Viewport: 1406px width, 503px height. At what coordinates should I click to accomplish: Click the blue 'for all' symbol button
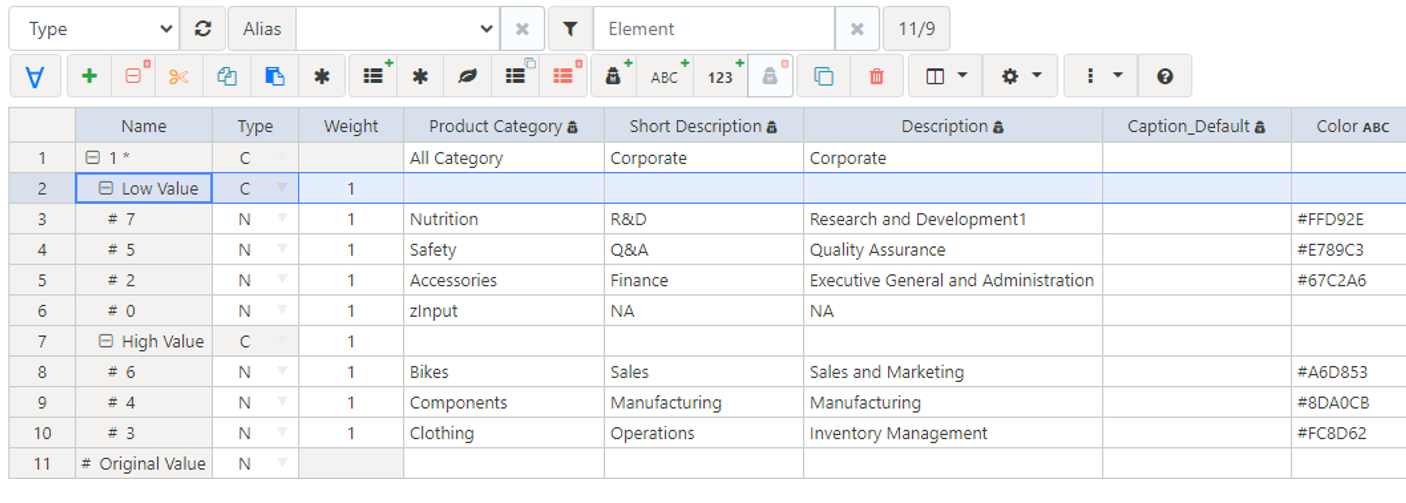pyautogui.click(x=35, y=76)
